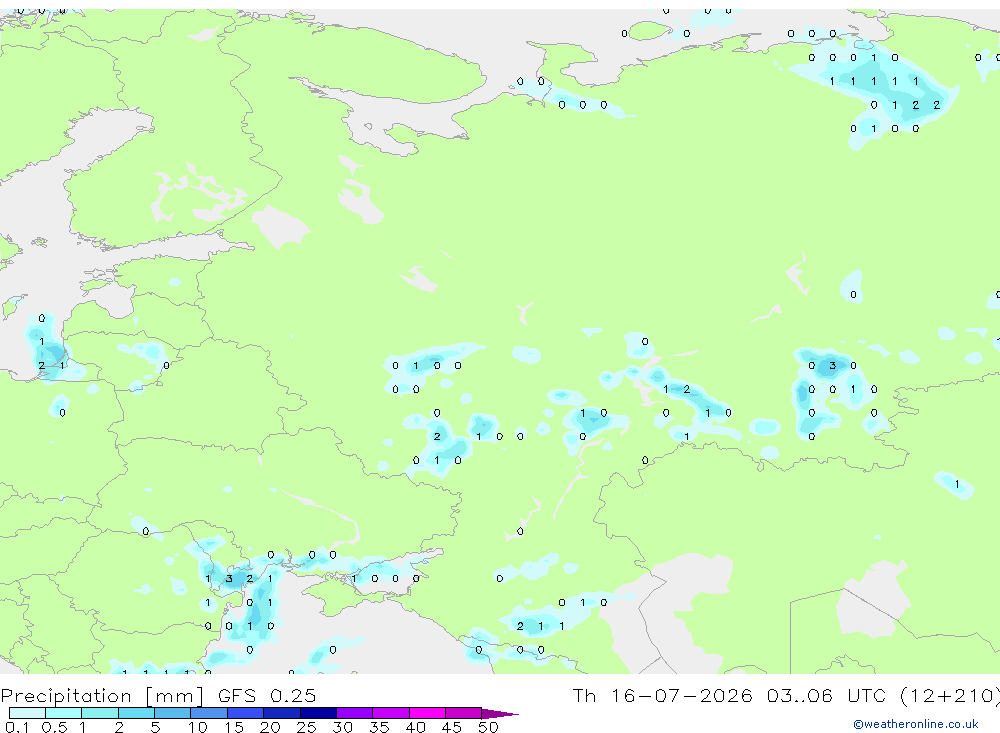1000x733 pixels.
Task: Click the 20–25 mm legend color swatch
Action: [282, 713]
